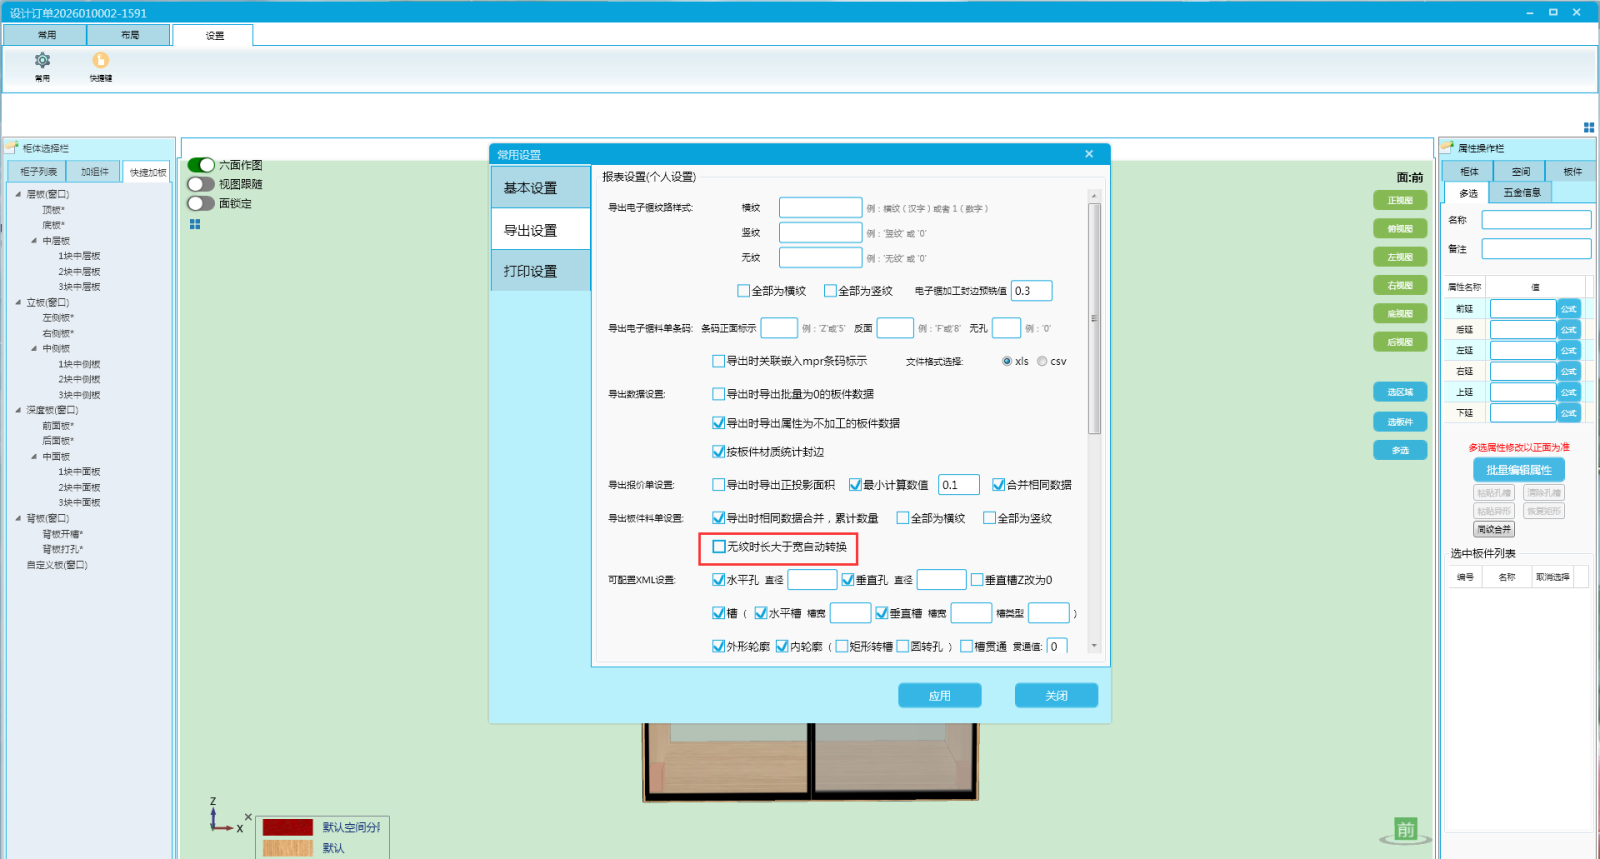Switch to the 空间 properties tab
Image resolution: width=1600 pixels, height=859 pixels.
(x=1520, y=172)
